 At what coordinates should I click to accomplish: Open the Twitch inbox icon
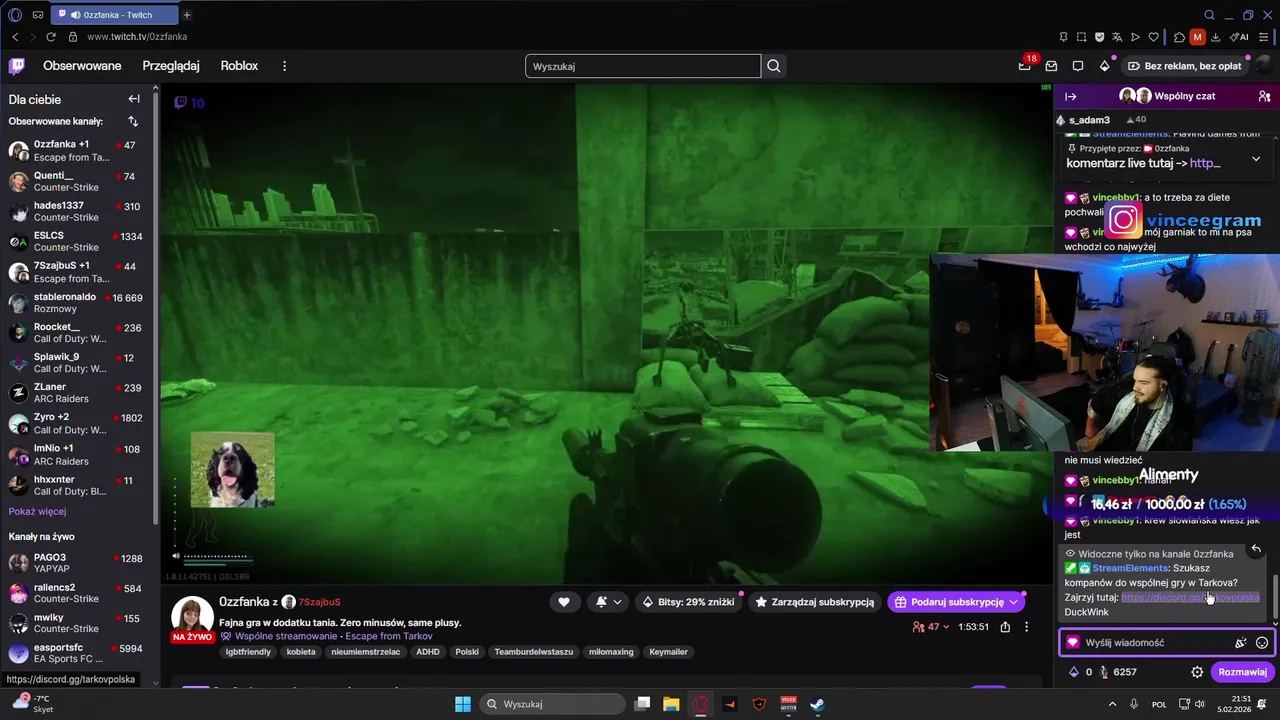[x=1051, y=66]
